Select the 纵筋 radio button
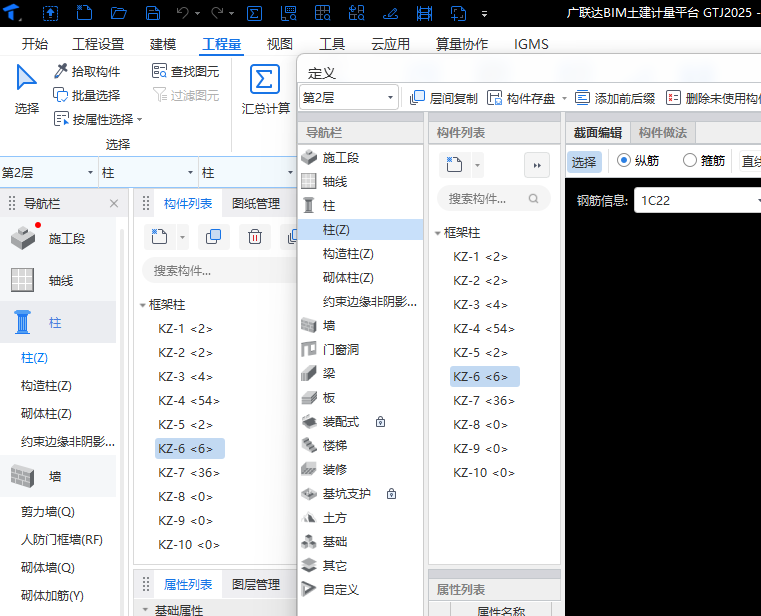This screenshot has height=616, width=761. tap(624, 160)
